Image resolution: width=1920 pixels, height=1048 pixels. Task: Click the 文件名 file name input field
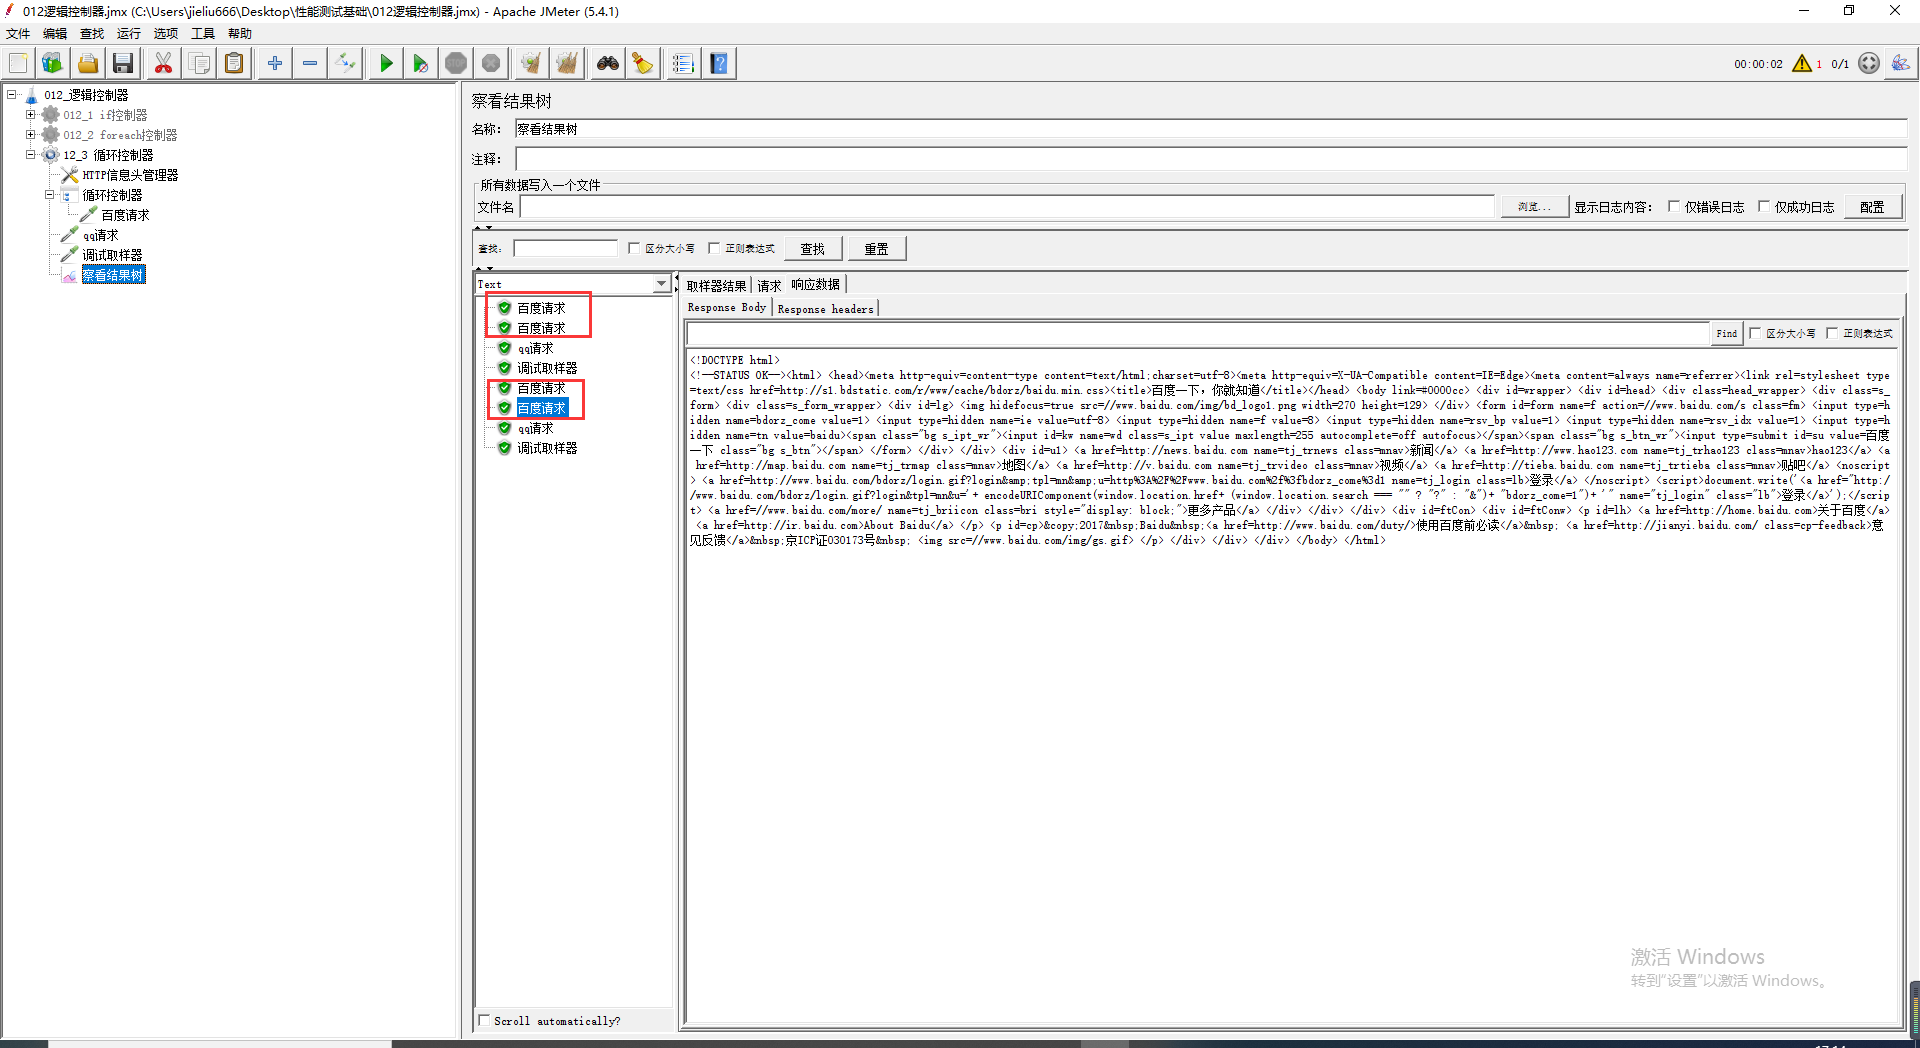click(1007, 207)
